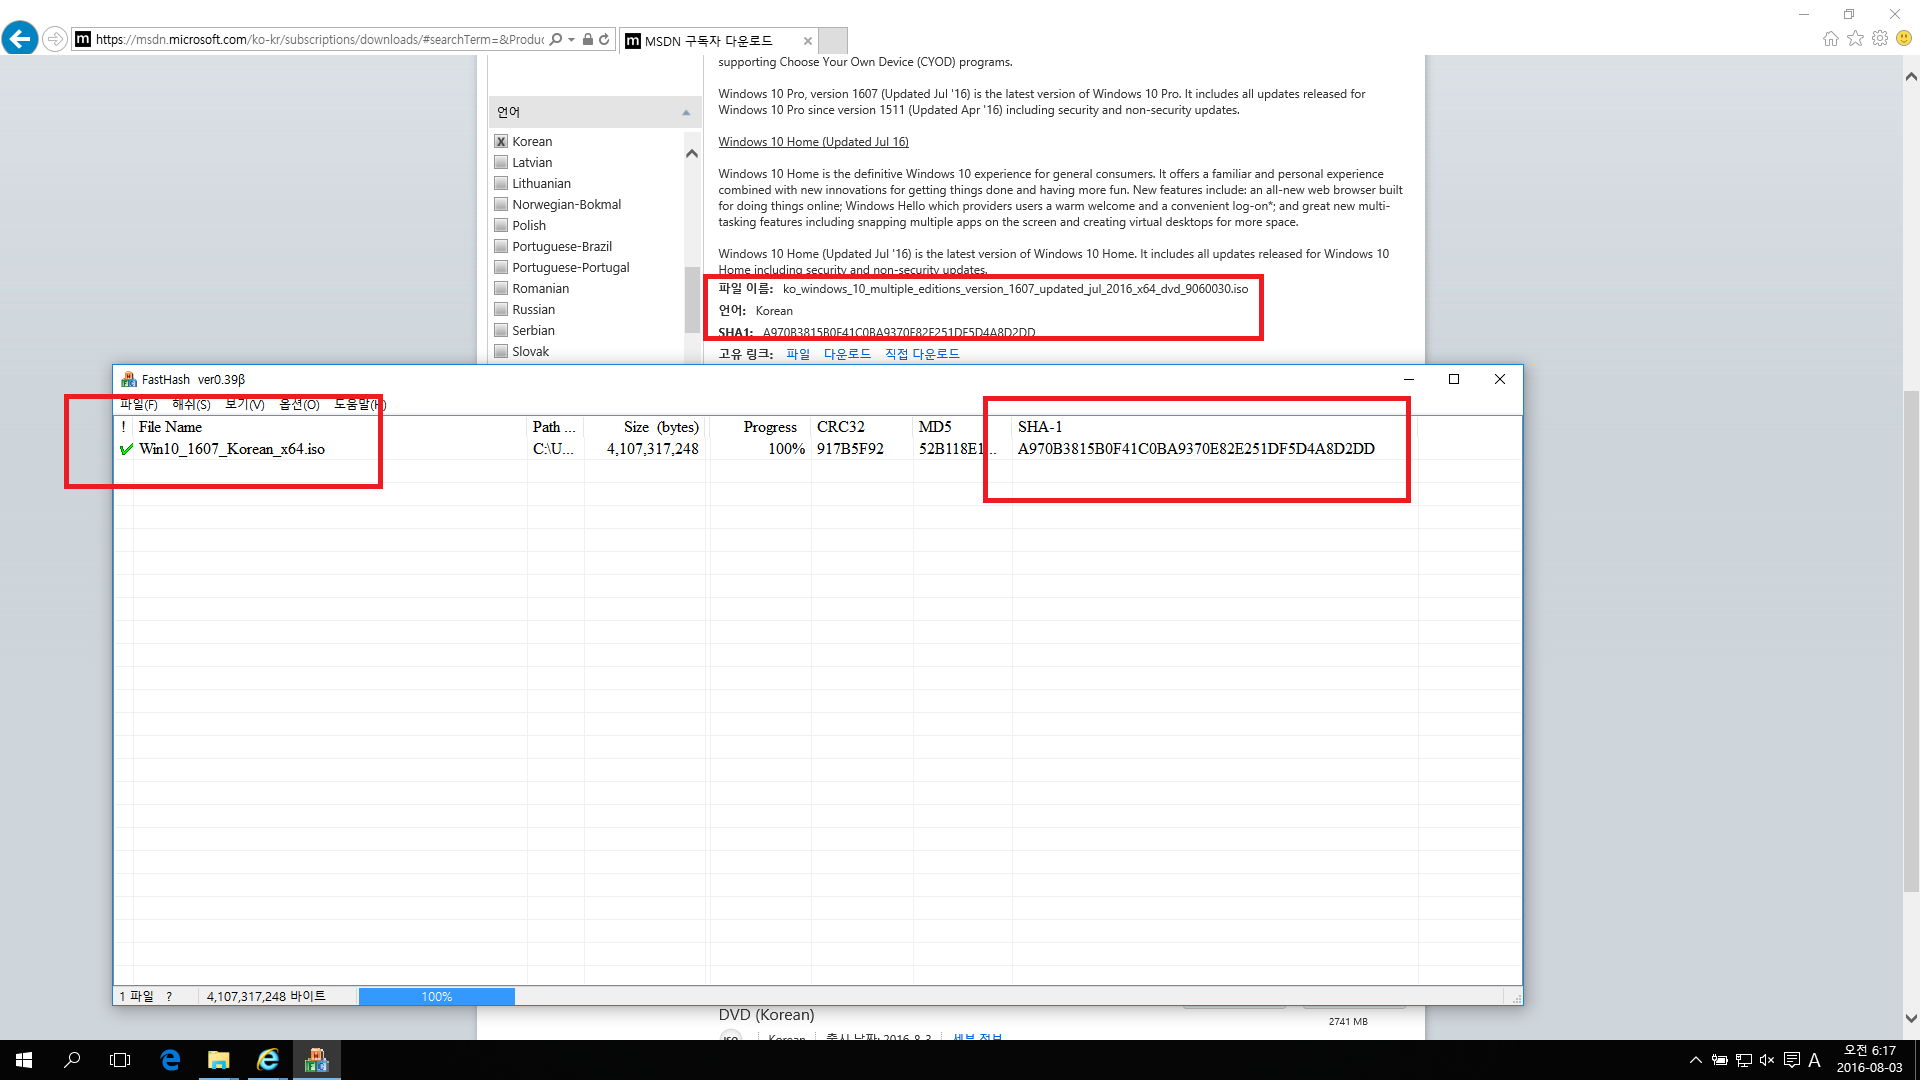Click the 100% progress bar in status bar
The image size is (1920, 1080).
437,996
